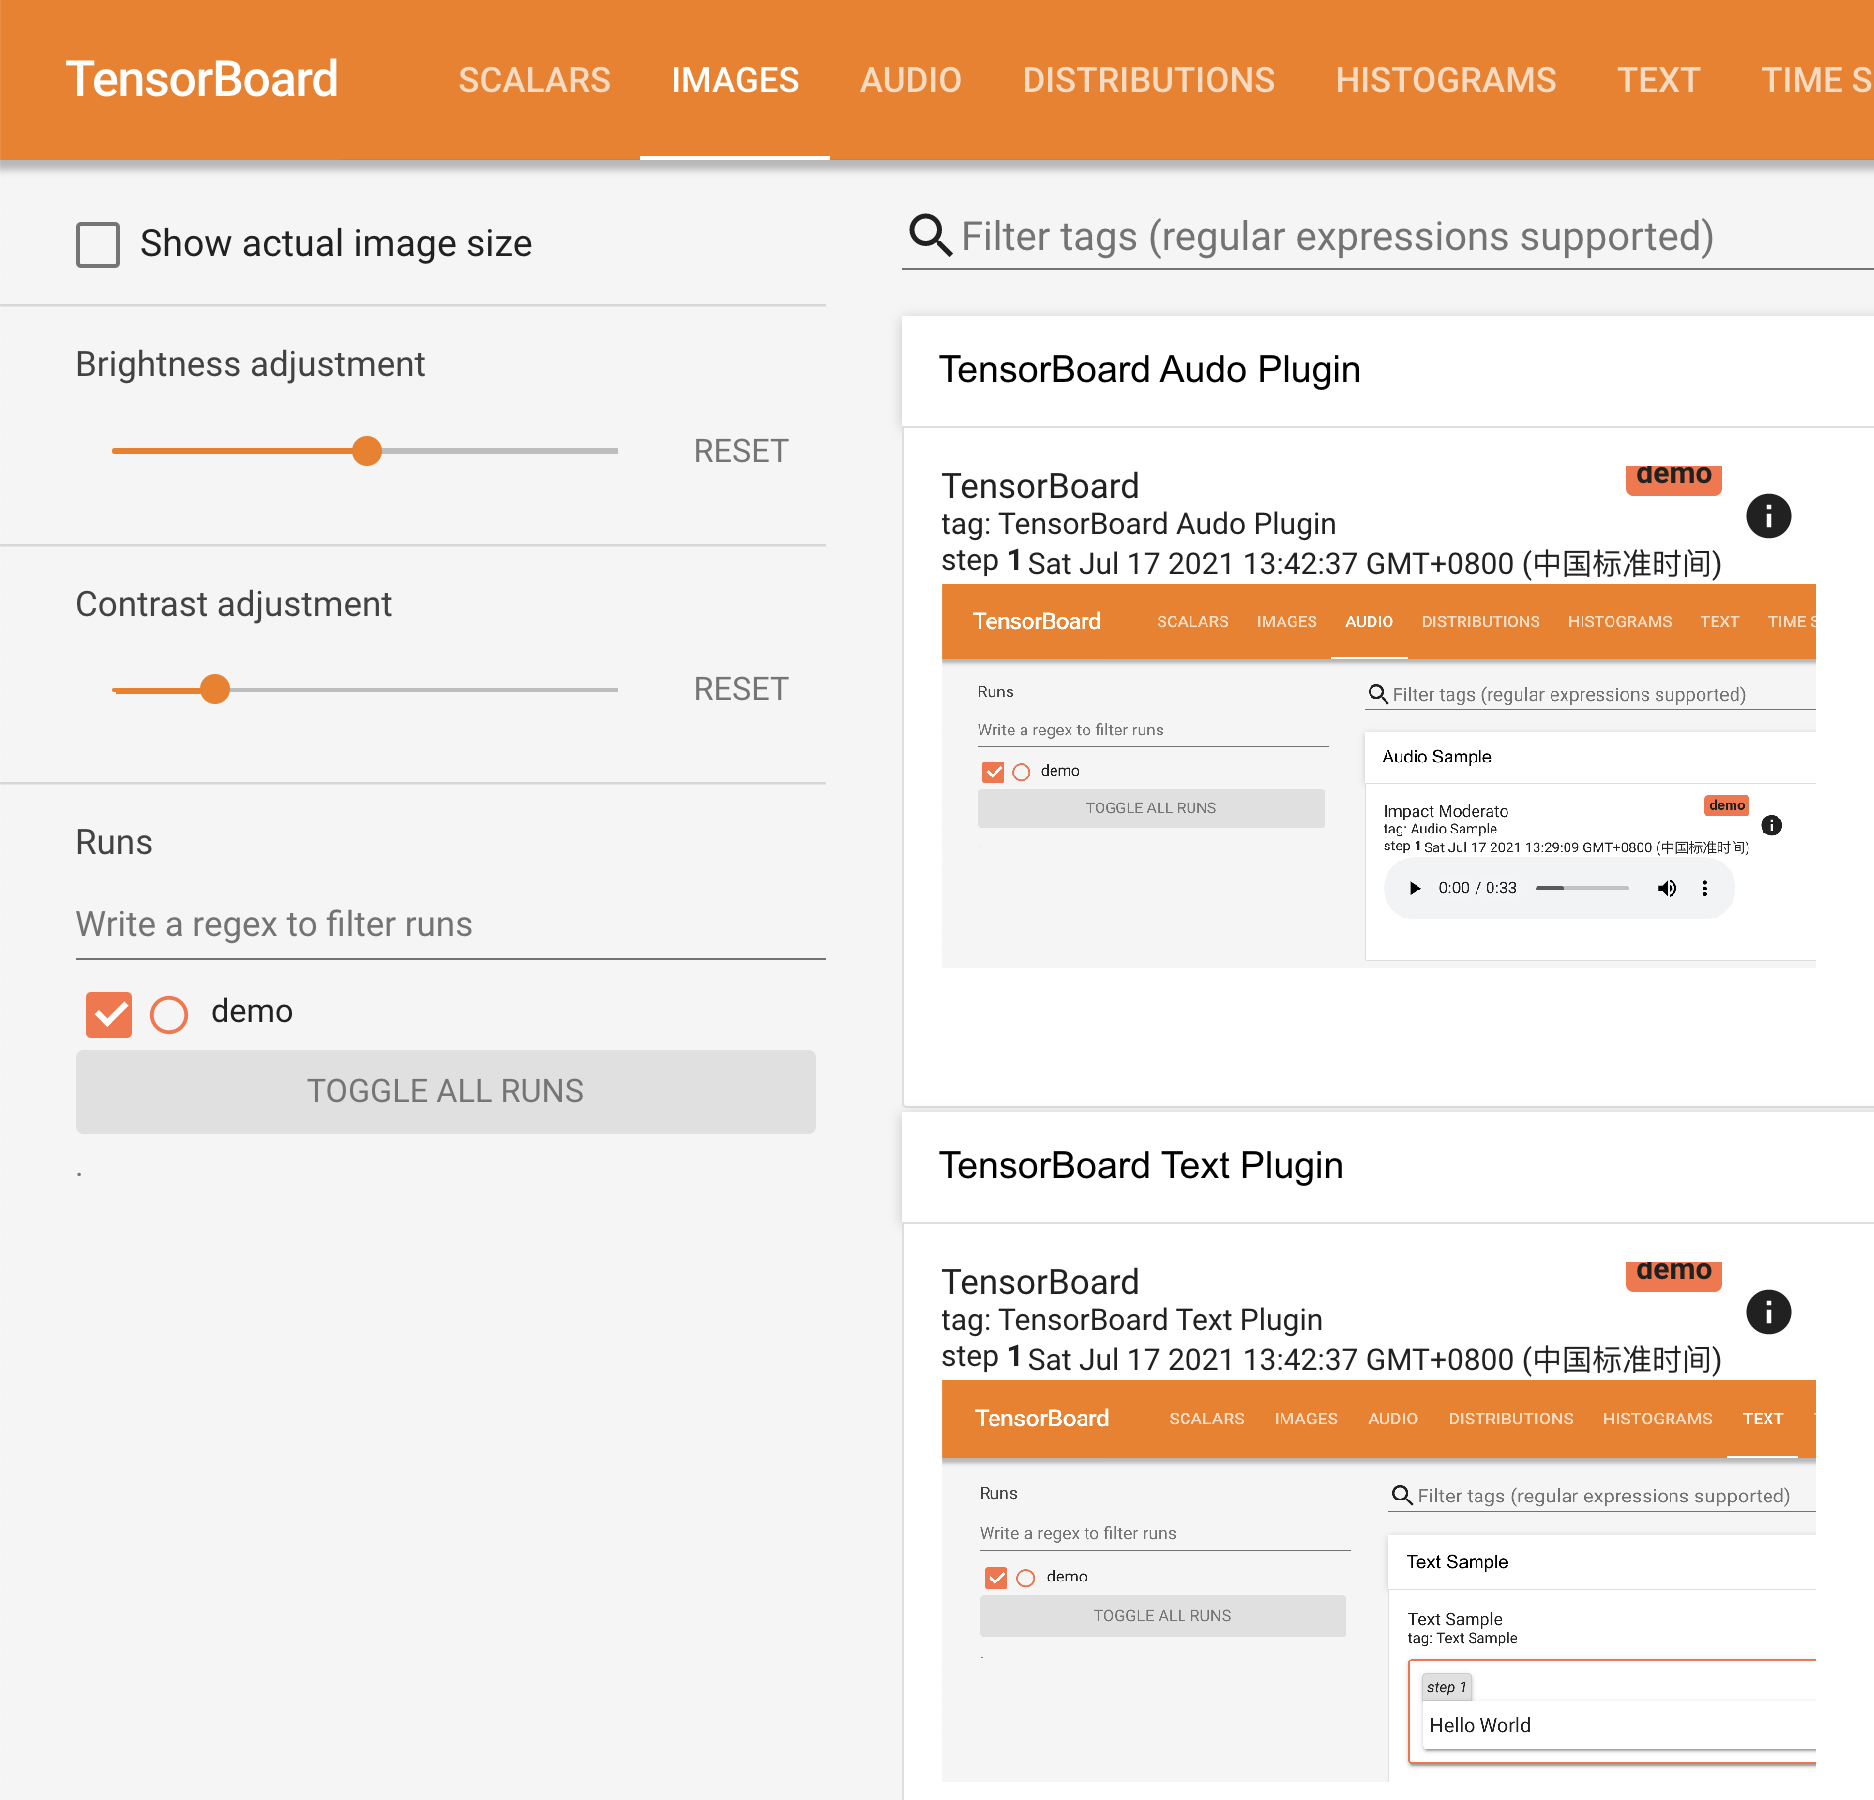Collapse the TensorBoard Audio Plugin section header
The height and width of the screenshot is (1800, 1874).
tap(1388, 371)
